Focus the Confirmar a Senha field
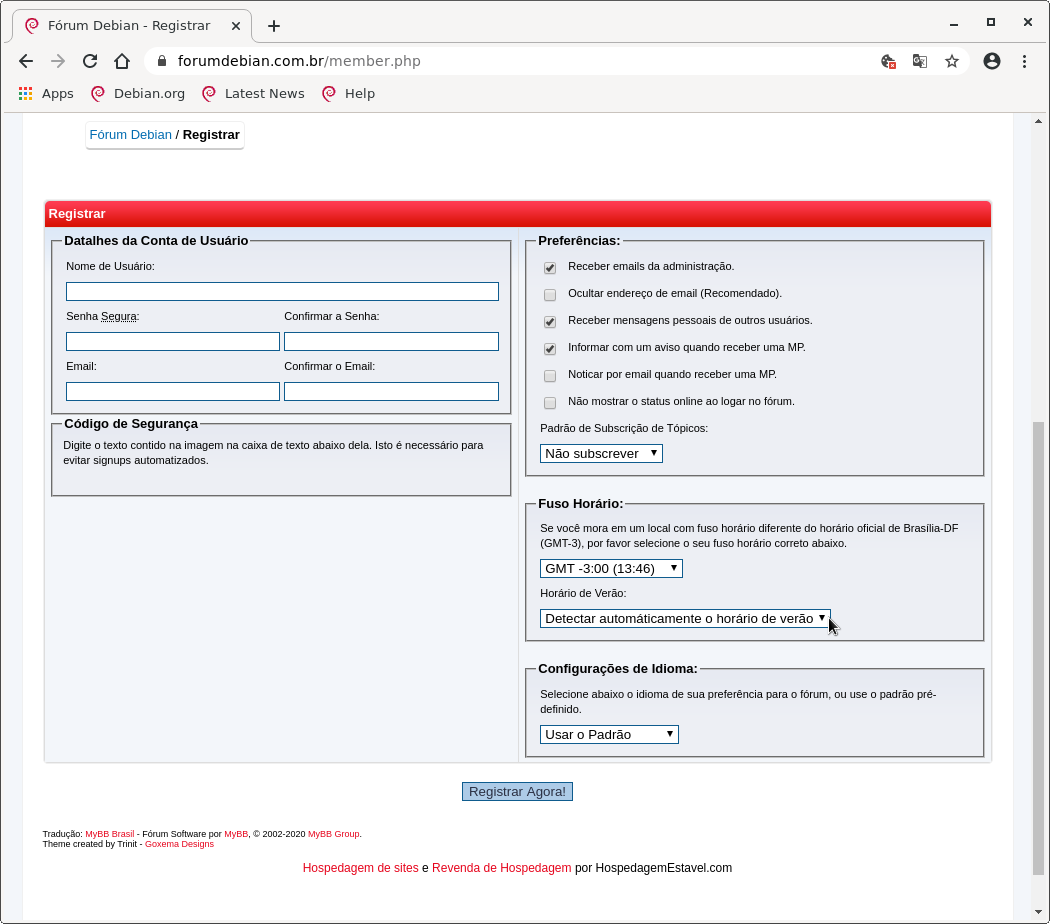This screenshot has width=1050, height=924. point(391,341)
